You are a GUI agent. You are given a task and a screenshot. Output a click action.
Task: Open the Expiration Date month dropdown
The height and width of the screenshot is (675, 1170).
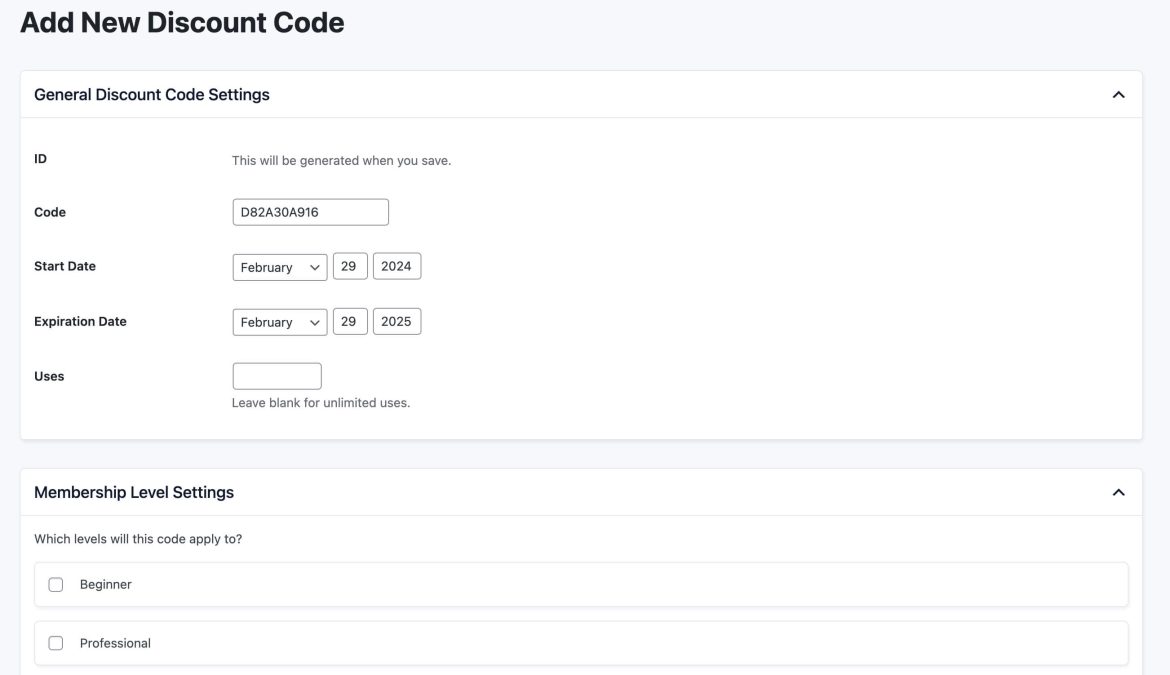[280, 320]
